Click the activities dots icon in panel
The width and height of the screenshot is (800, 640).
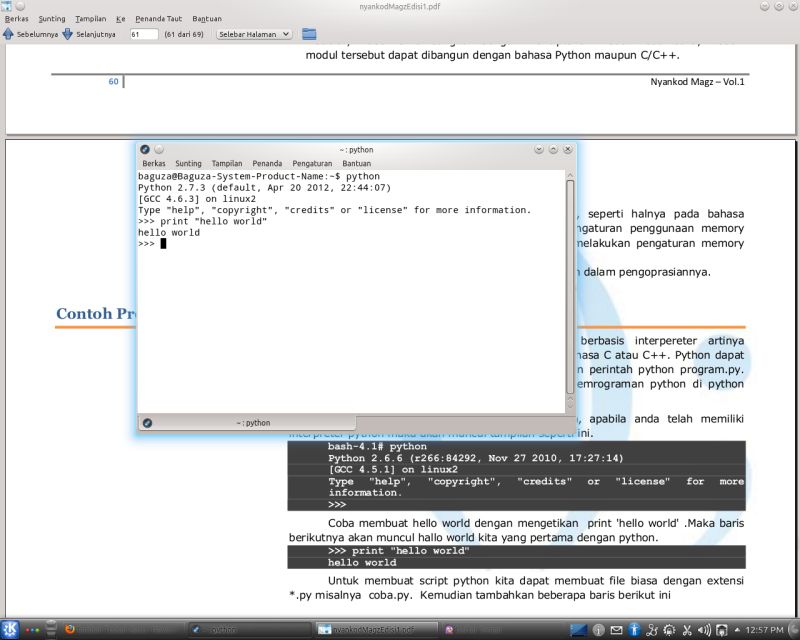tap(32, 630)
